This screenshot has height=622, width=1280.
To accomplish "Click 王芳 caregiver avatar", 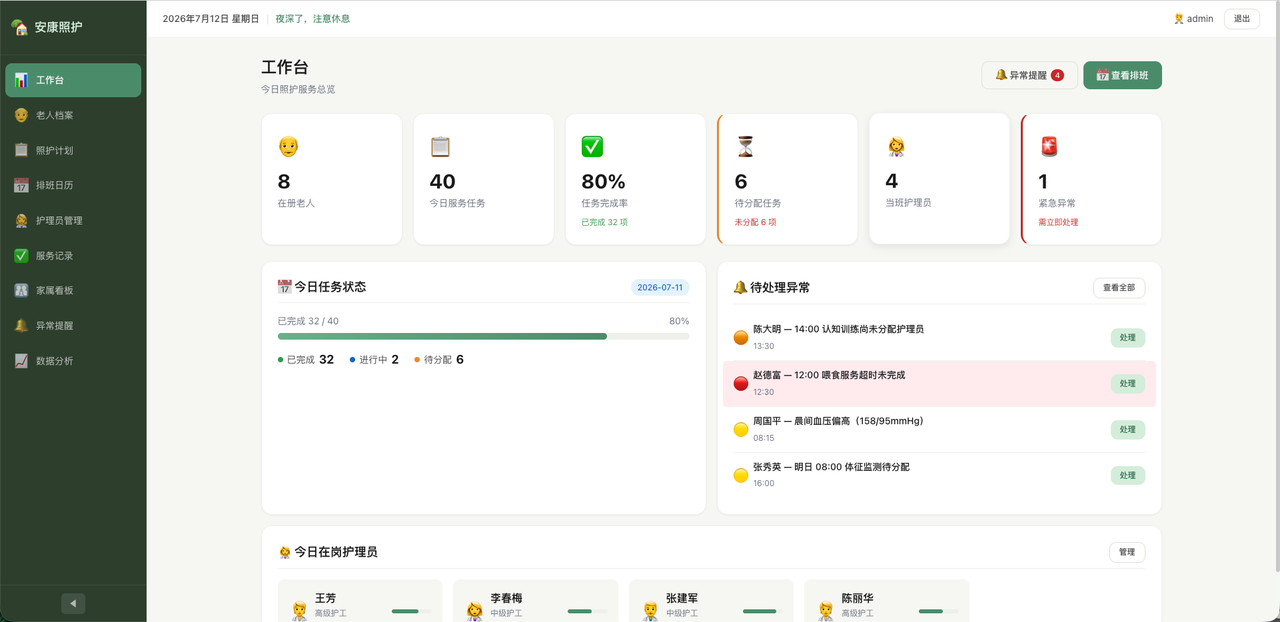I will 298,610.
